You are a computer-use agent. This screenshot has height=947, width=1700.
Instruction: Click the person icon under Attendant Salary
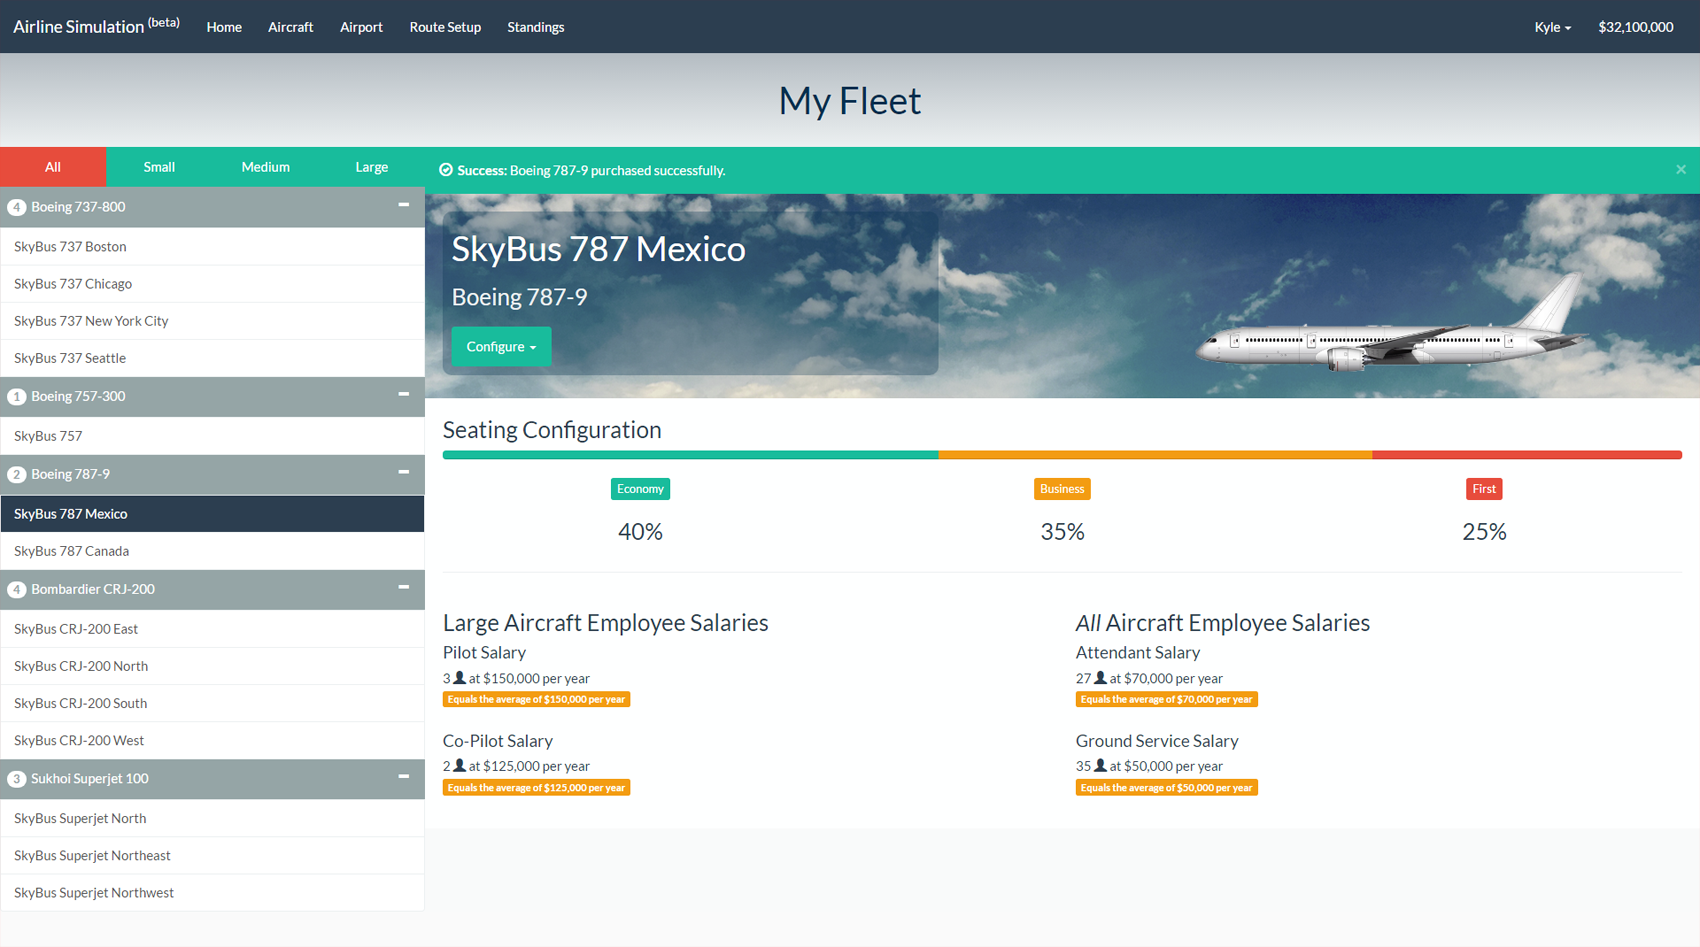click(x=1100, y=678)
